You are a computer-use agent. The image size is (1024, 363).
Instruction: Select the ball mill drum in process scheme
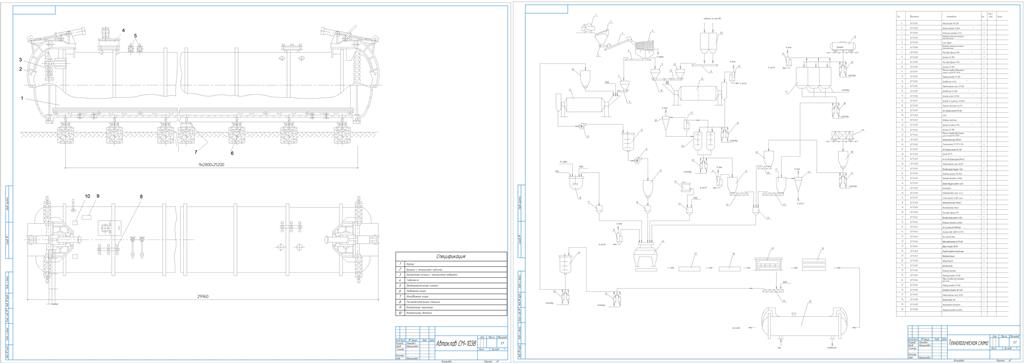coord(583,107)
